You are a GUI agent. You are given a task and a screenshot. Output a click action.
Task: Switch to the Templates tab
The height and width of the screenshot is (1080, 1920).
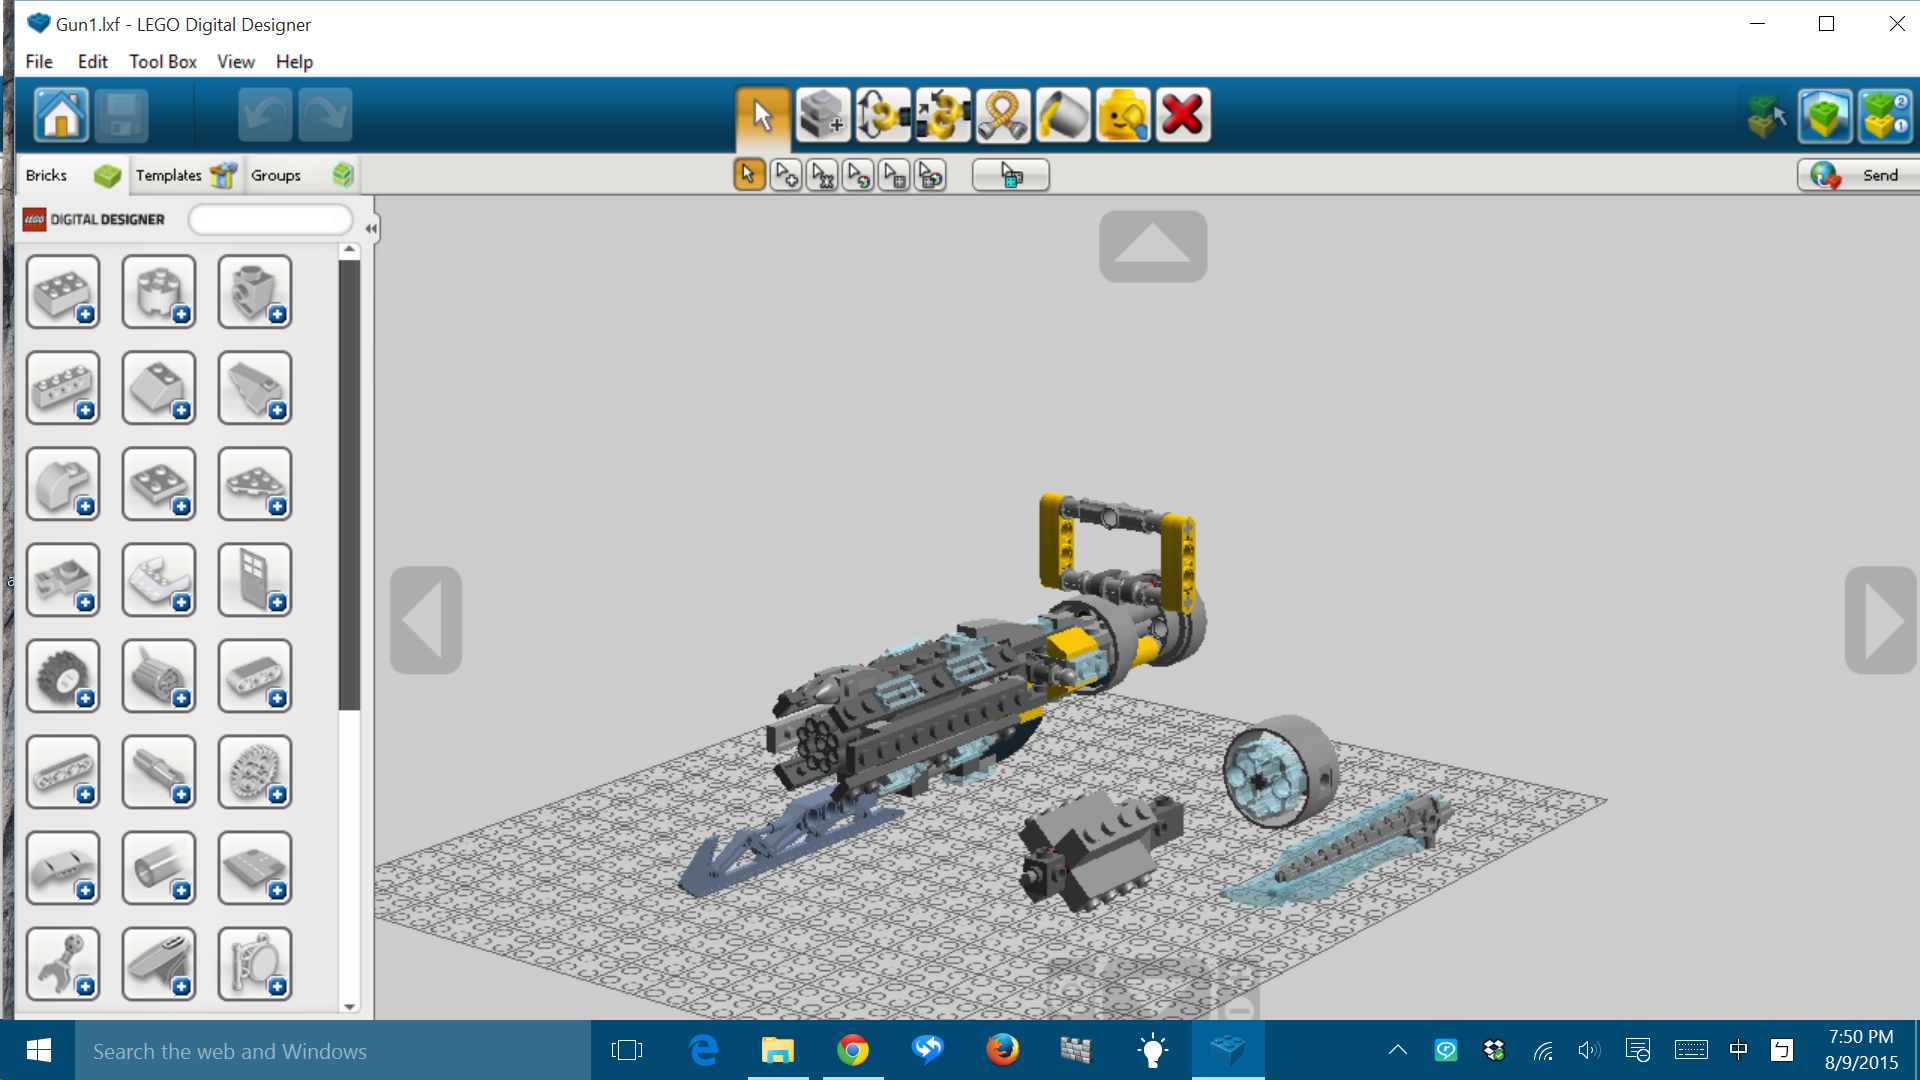[x=170, y=175]
